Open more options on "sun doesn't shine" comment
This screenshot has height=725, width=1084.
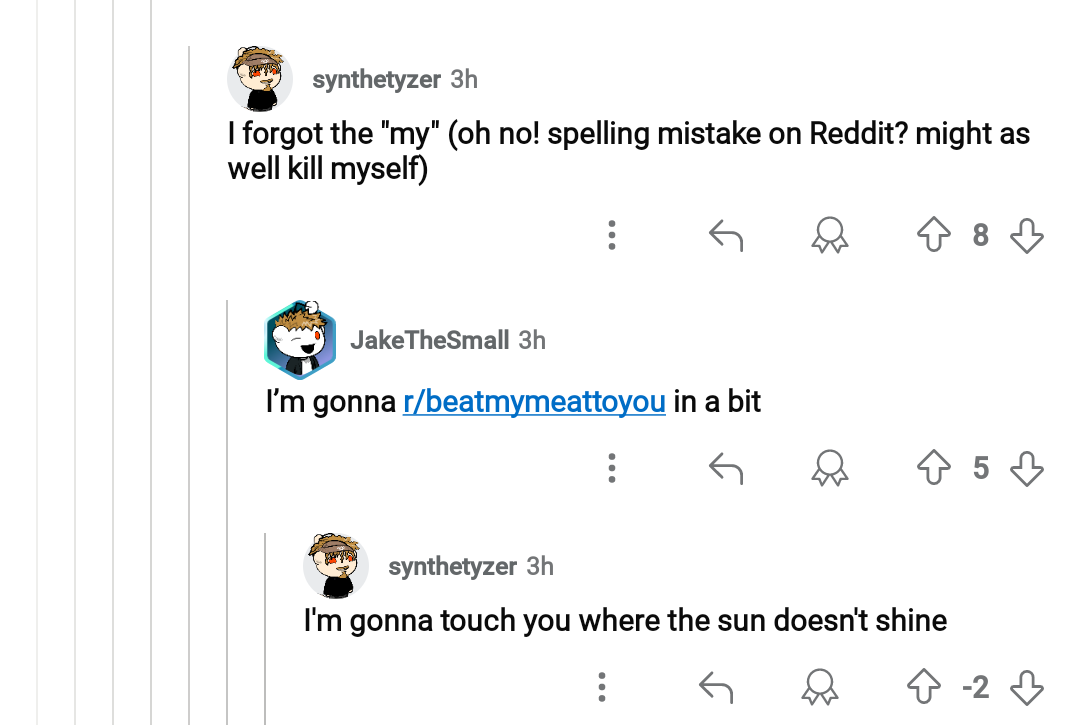602,687
